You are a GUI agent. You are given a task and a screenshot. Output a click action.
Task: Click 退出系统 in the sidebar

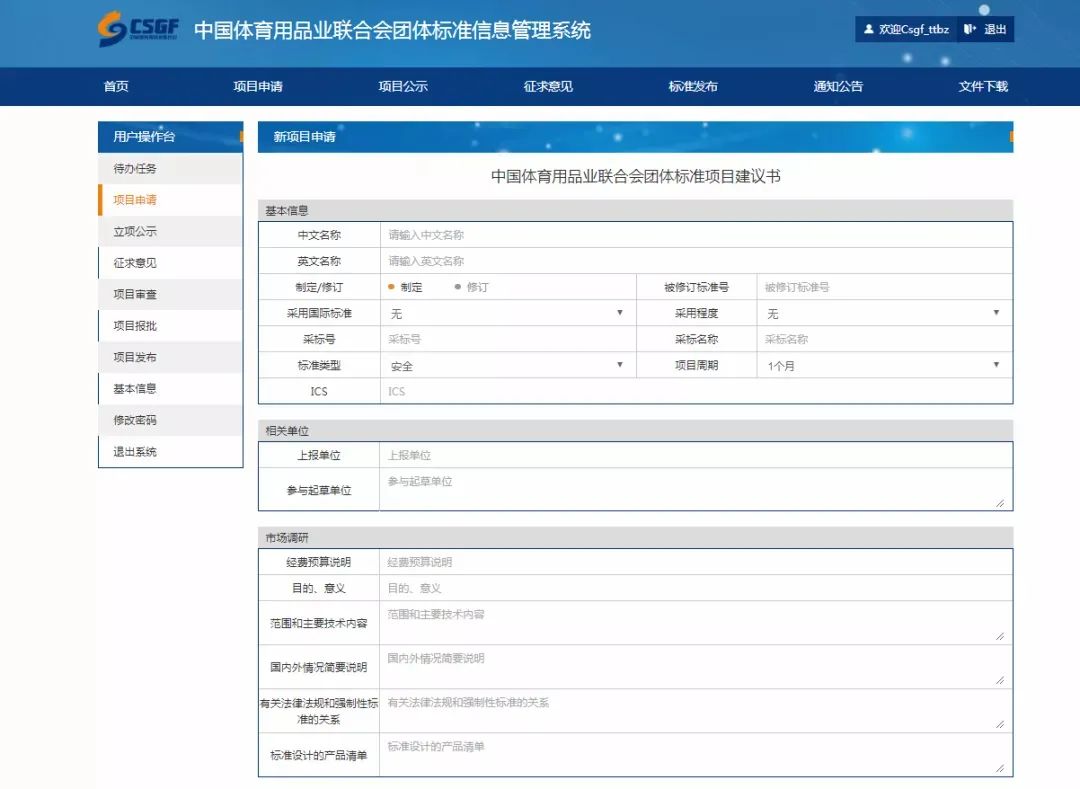(171, 452)
